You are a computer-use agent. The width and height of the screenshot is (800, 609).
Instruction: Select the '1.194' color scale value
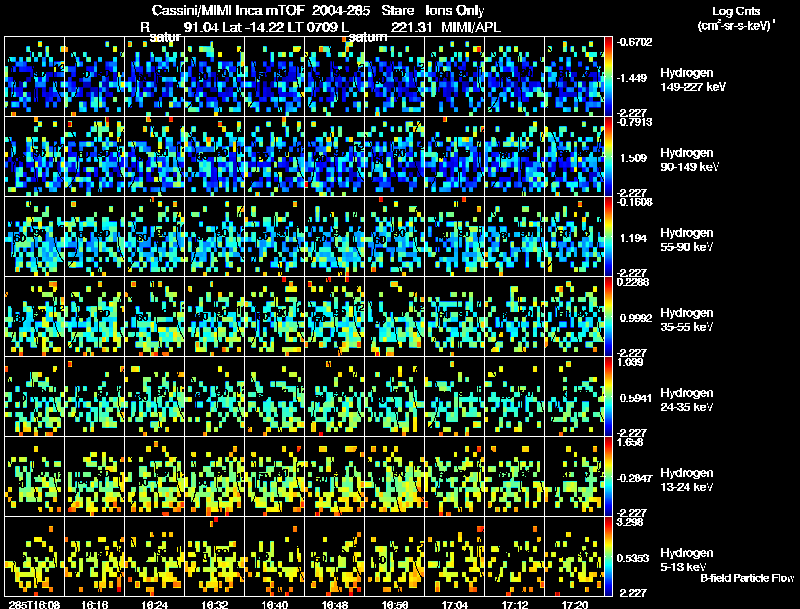[633, 238]
